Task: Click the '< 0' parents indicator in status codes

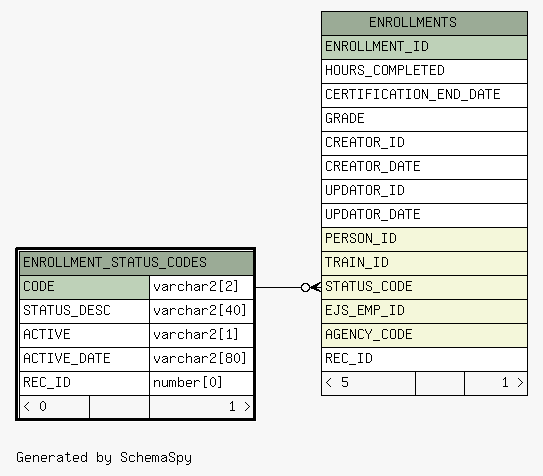Action: point(55,407)
